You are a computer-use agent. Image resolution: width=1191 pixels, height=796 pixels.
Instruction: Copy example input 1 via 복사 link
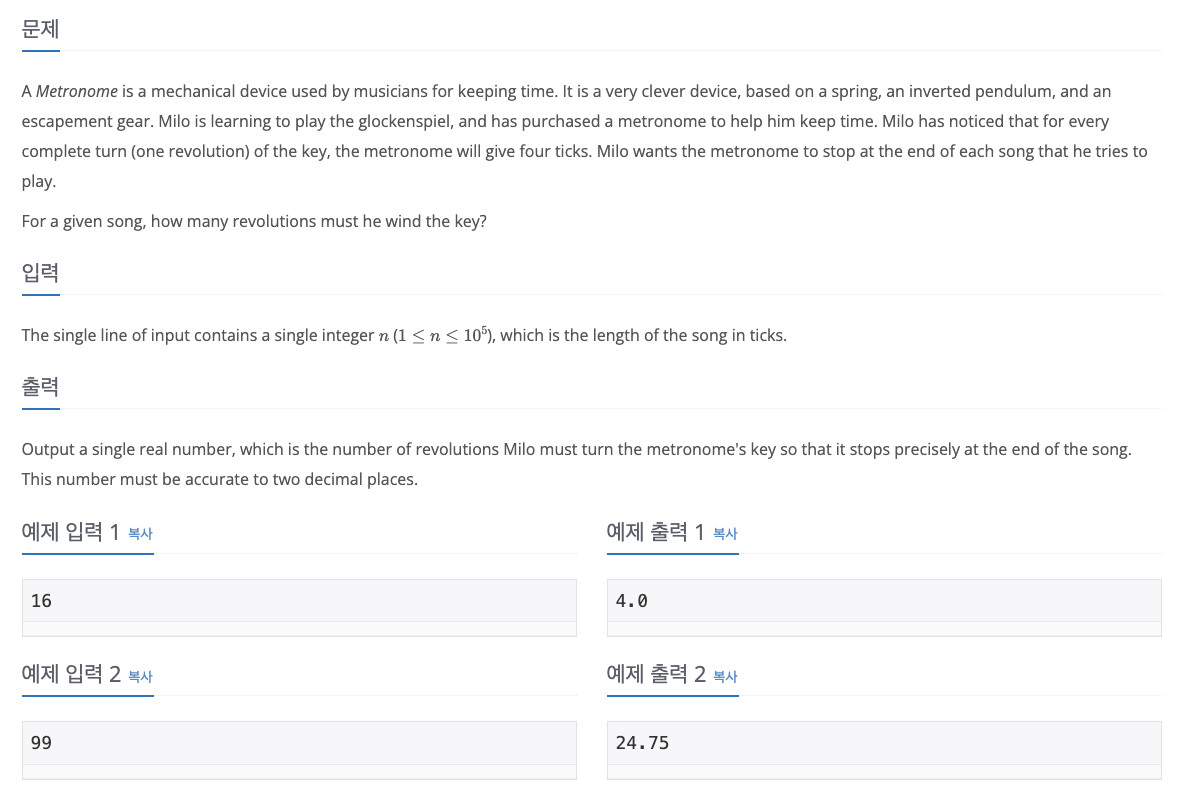[x=141, y=534]
